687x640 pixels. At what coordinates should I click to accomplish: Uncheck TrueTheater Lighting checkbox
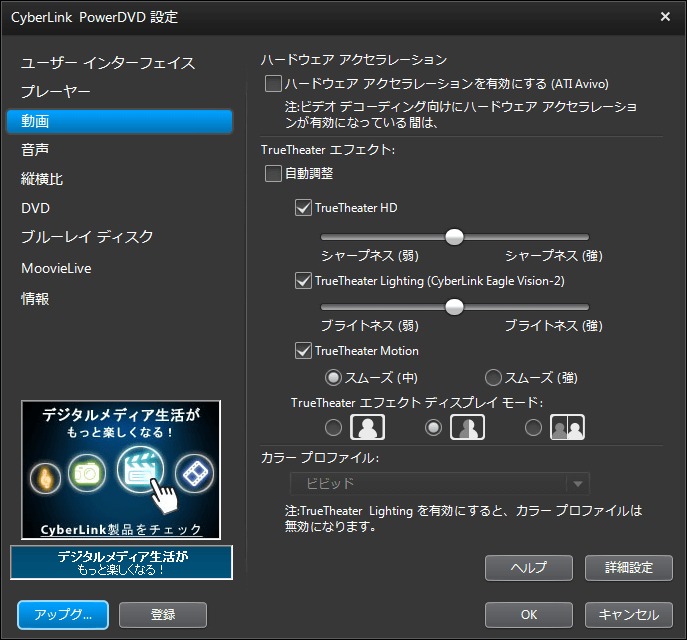tap(303, 280)
